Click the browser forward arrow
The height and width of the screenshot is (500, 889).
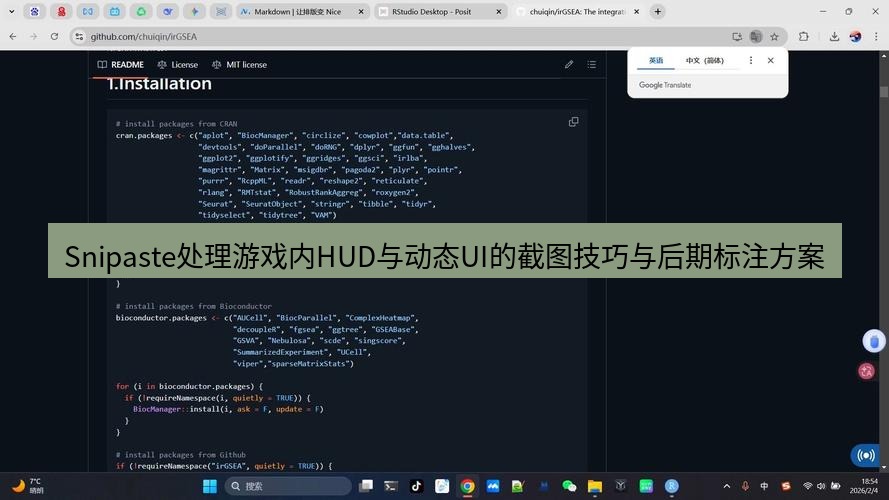click(x=33, y=36)
